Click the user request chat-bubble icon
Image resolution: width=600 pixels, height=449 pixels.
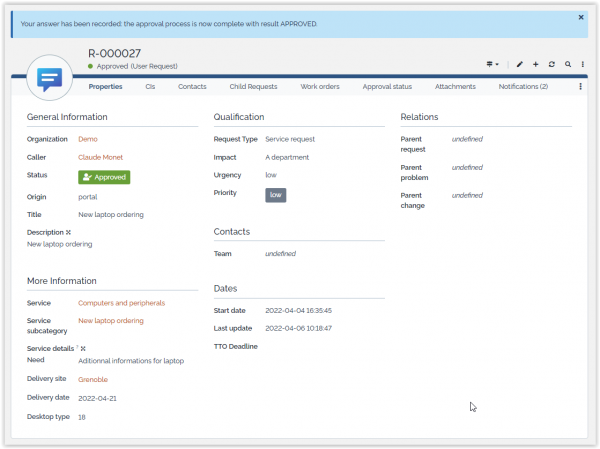tap(50, 80)
